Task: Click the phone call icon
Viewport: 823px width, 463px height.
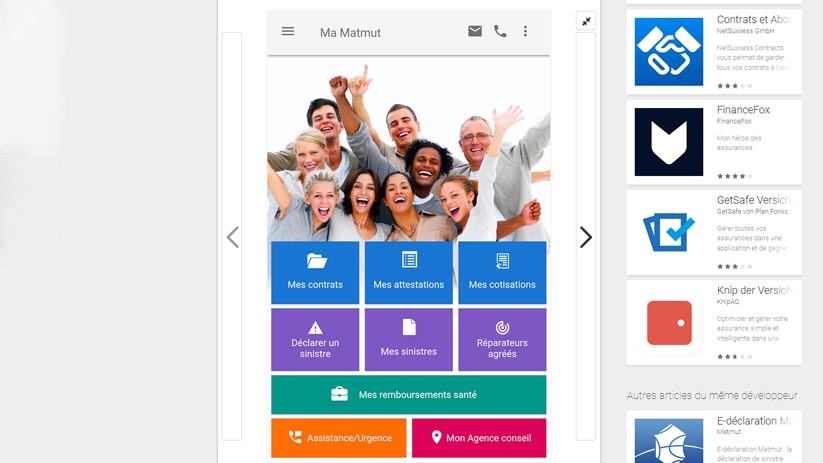Action: pyautogui.click(x=500, y=31)
